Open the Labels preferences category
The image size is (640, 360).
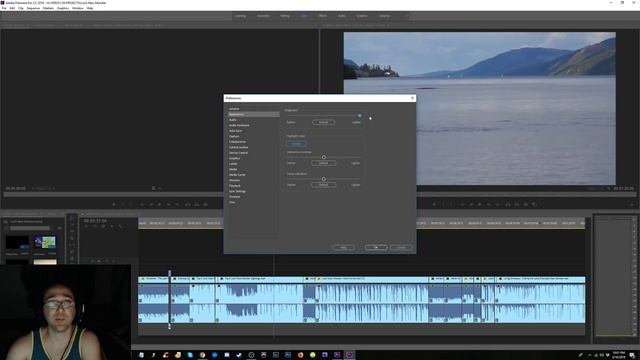(x=233, y=164)
